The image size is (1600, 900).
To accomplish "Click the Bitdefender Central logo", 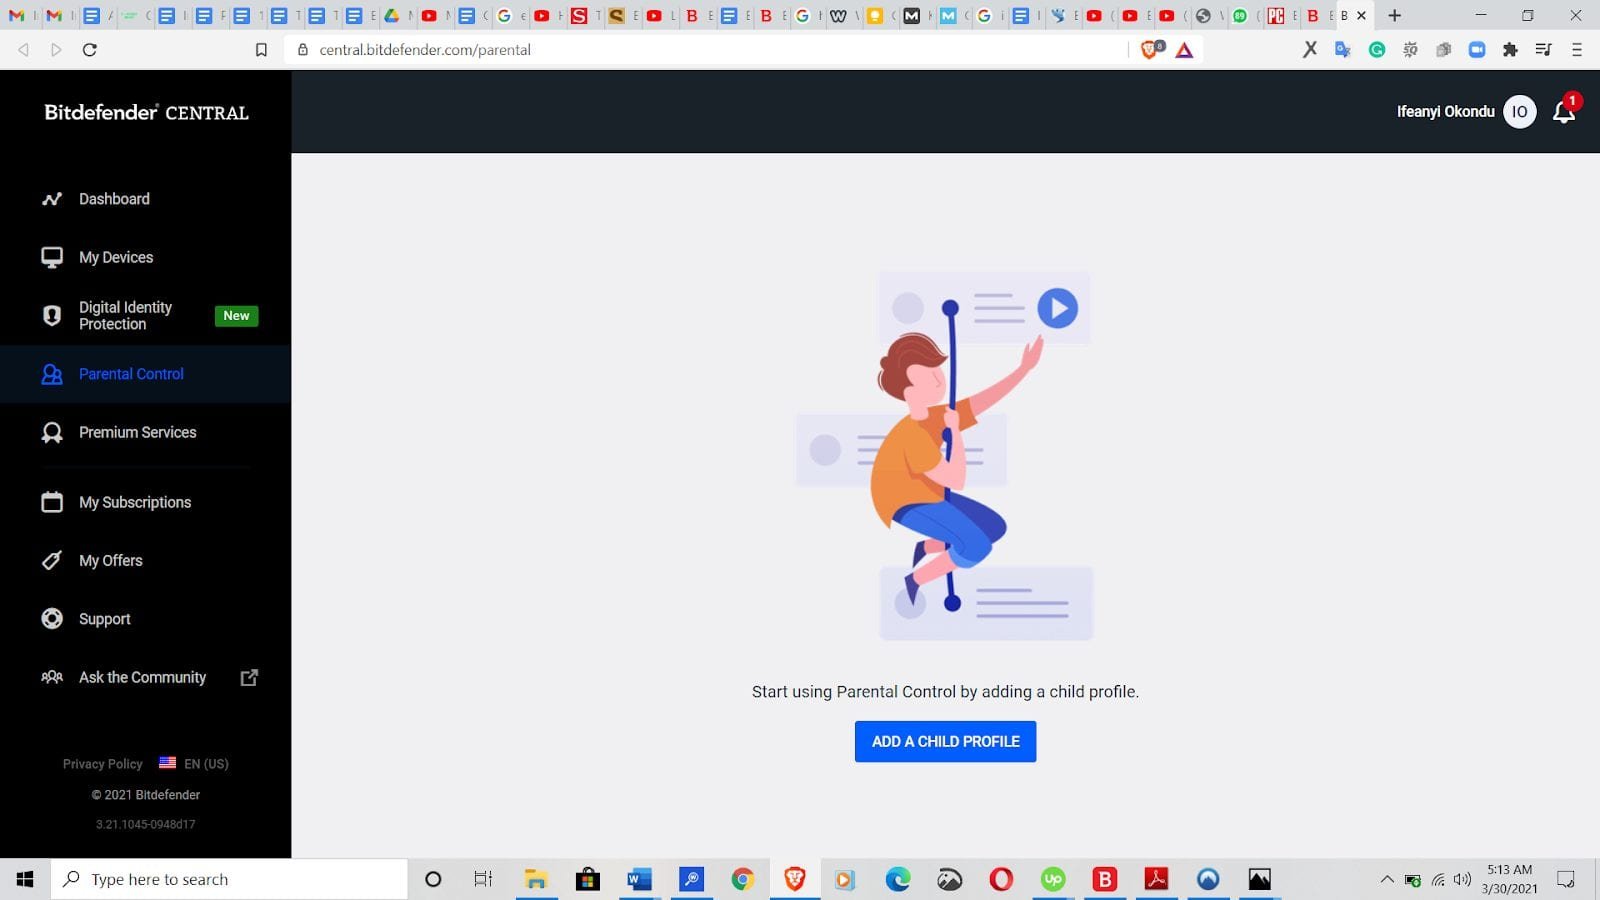I will (146, 112).
